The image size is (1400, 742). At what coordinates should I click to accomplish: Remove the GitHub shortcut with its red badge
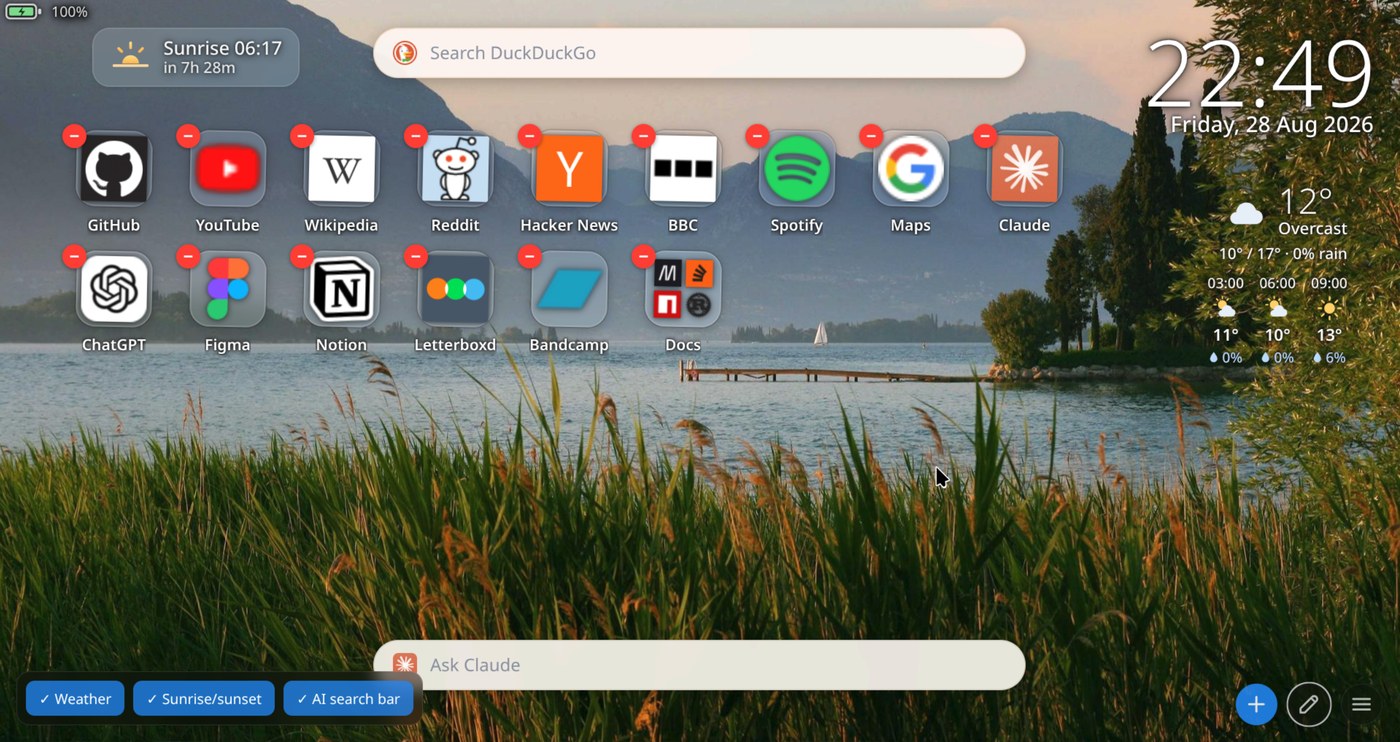click(x=74, y=136)
